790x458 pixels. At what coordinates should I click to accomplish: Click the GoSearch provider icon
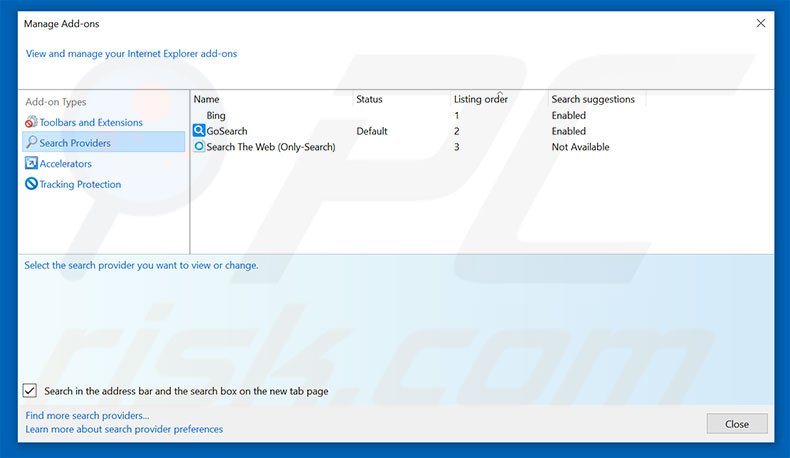[199, 131]
